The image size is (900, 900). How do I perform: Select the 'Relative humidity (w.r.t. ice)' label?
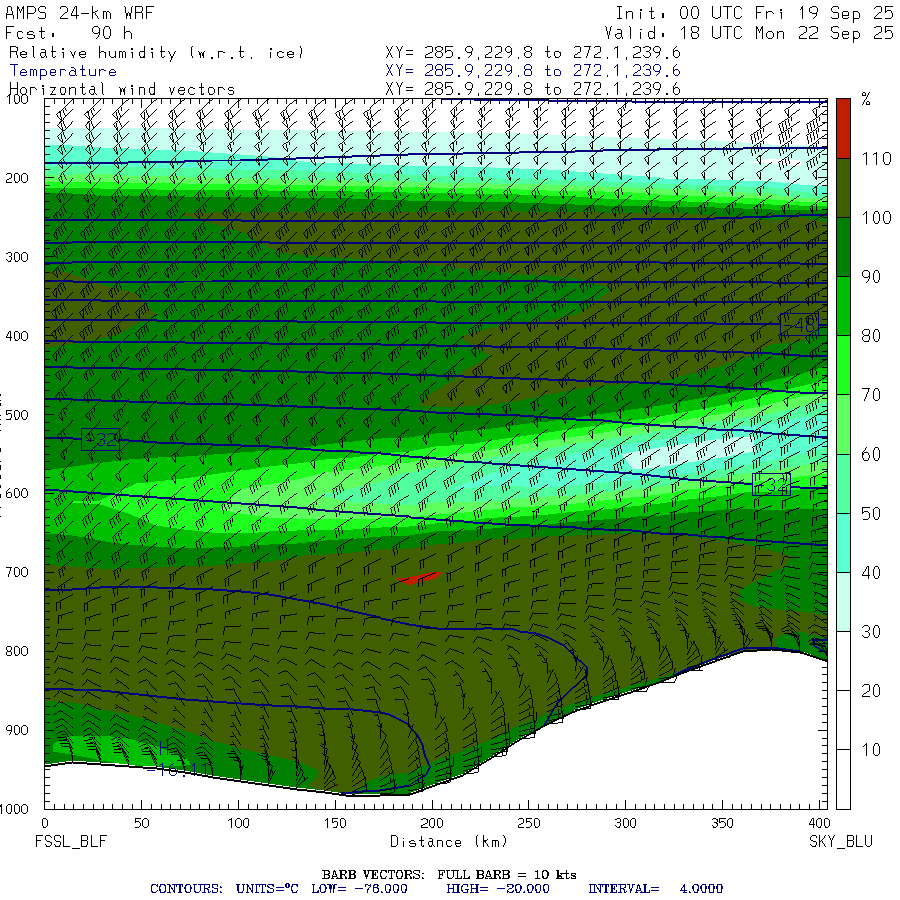(x=156, y=53)
